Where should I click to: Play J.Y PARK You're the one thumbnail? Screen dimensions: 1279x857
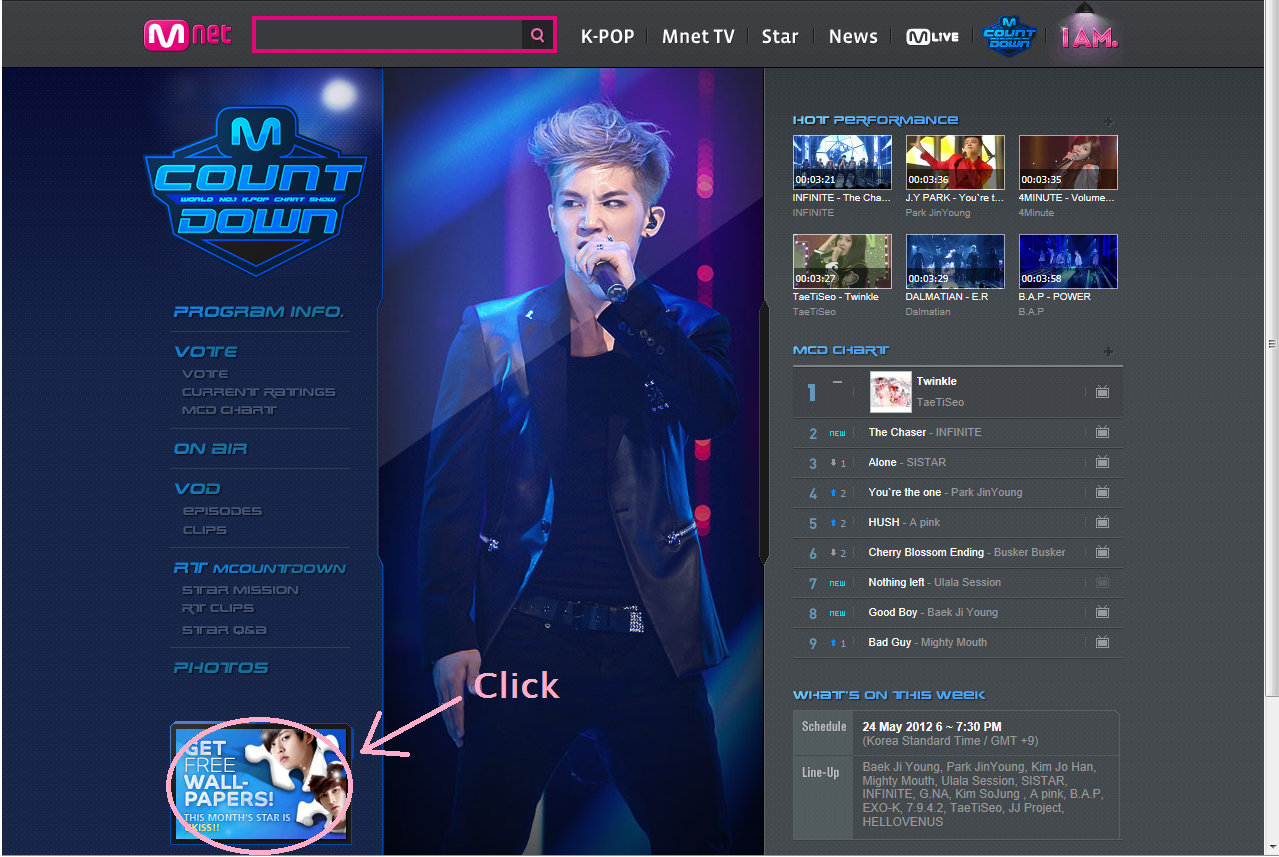coord(955,162)
